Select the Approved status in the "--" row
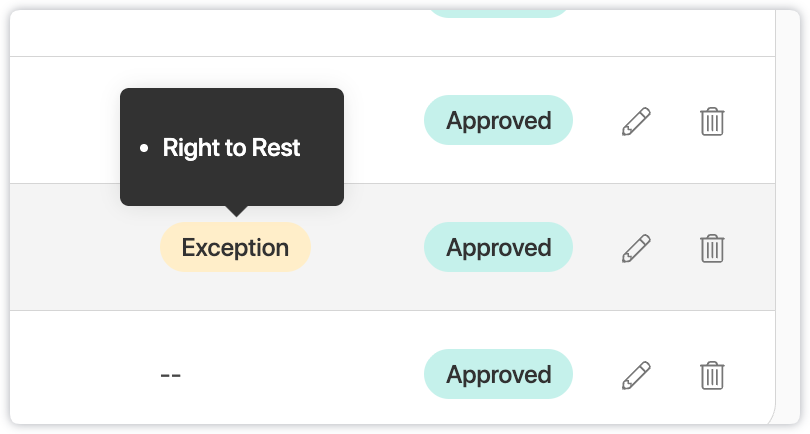The image size is (810, 434). (x=498, y=375)
